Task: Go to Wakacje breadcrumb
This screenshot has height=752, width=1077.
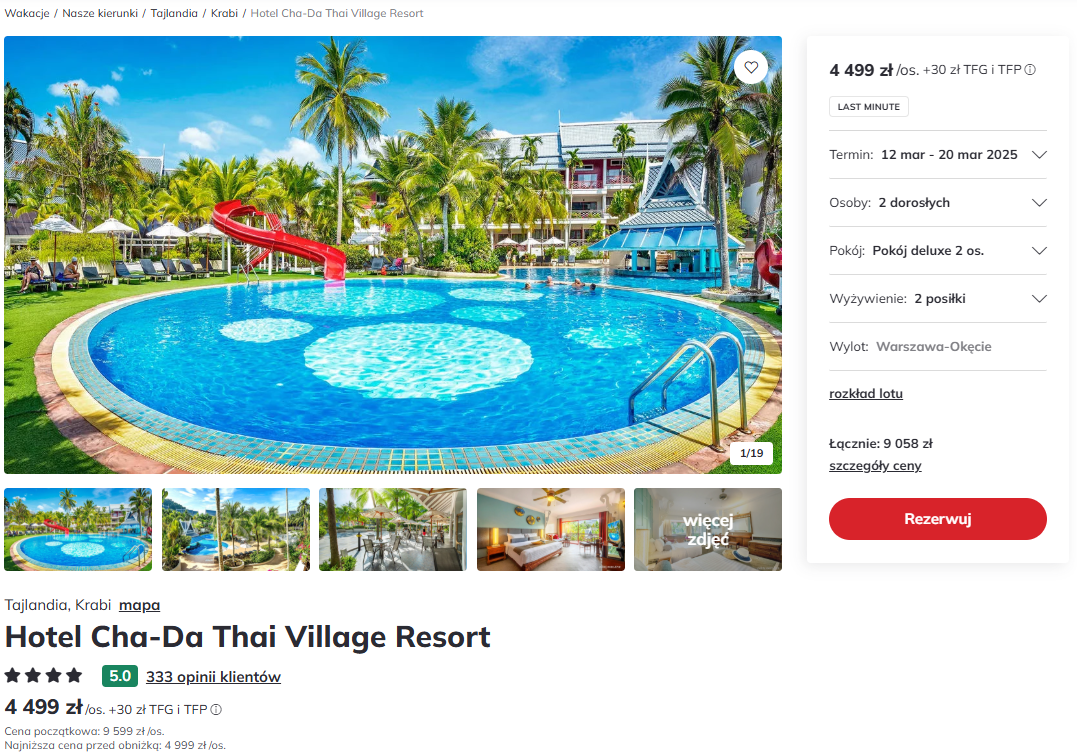Action: [x=27, y=13]
